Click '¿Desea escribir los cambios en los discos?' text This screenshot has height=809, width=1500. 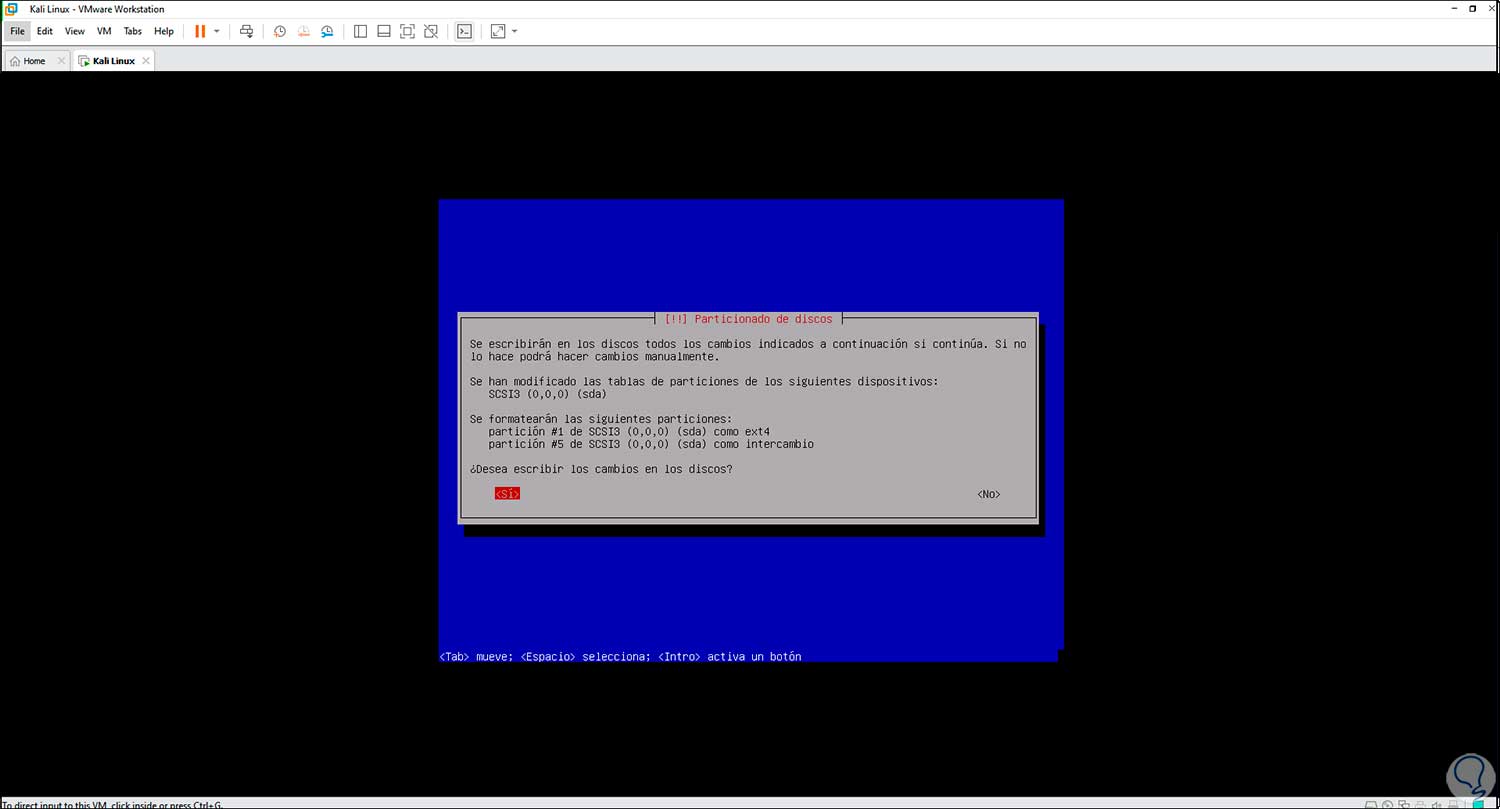(x=601, y=469)
